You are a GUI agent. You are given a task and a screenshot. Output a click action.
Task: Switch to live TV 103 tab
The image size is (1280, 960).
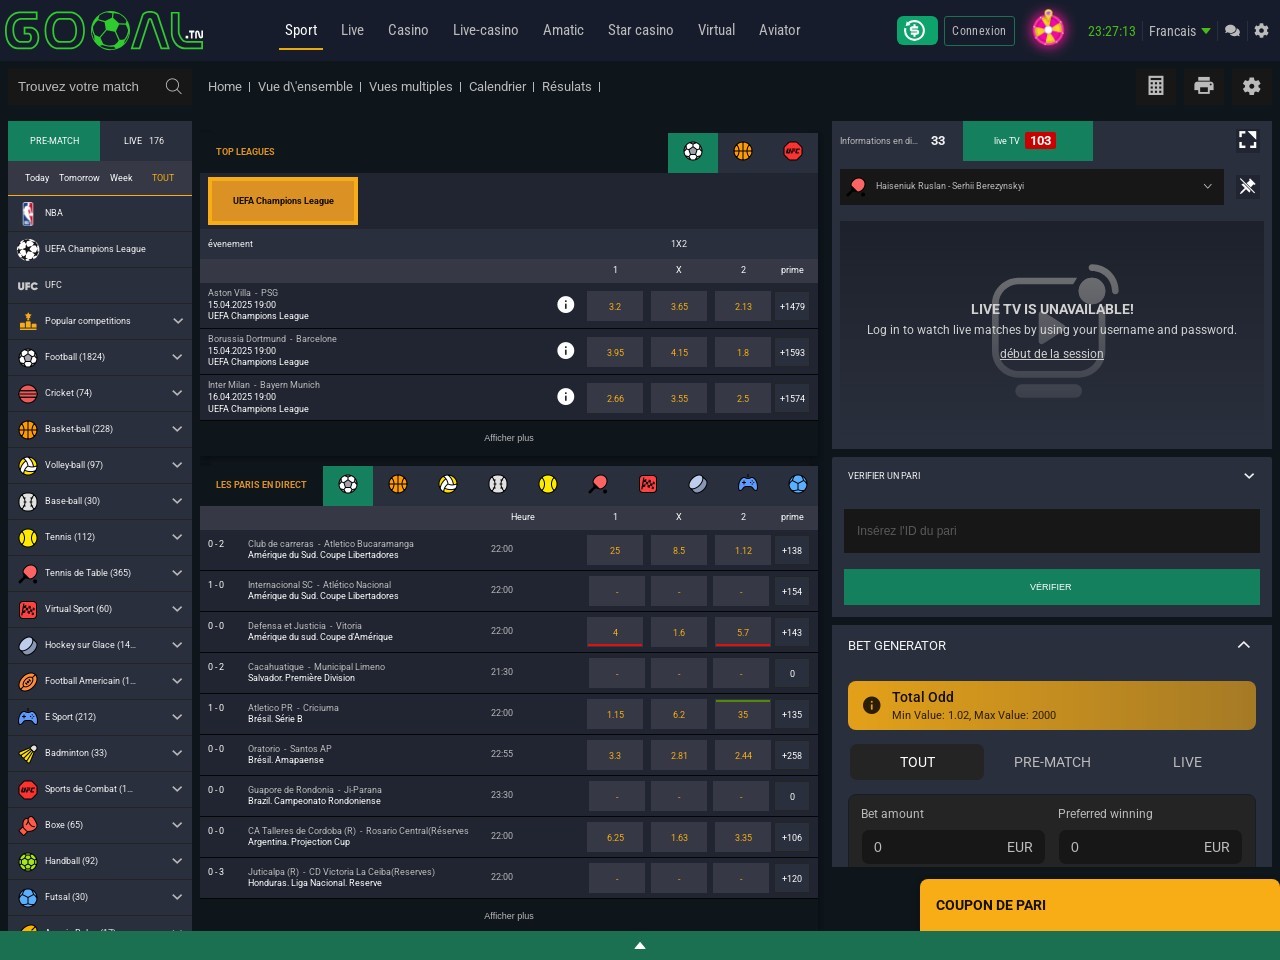[1028, 141]
